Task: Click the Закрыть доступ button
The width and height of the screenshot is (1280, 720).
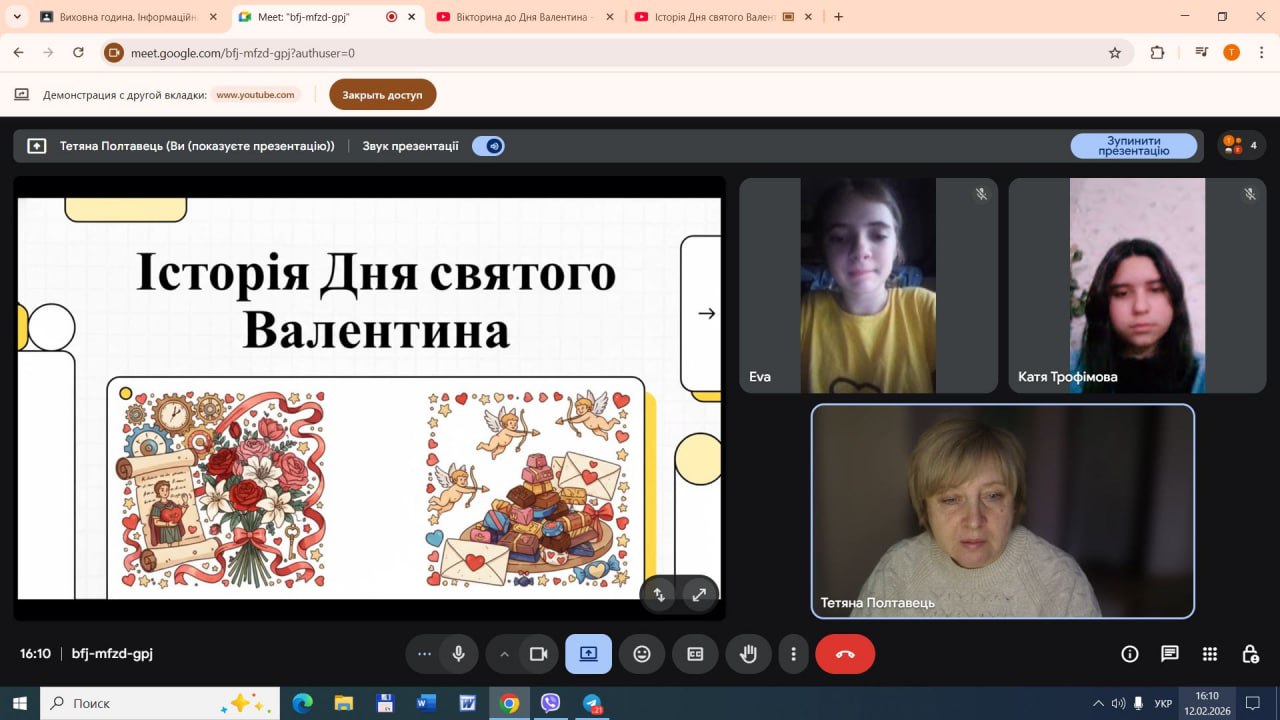Action: coord(382,95)
